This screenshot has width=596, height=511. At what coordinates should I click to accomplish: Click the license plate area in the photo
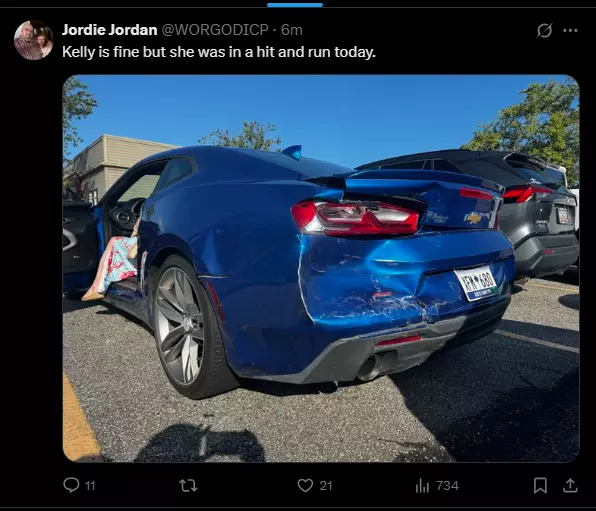476,283
